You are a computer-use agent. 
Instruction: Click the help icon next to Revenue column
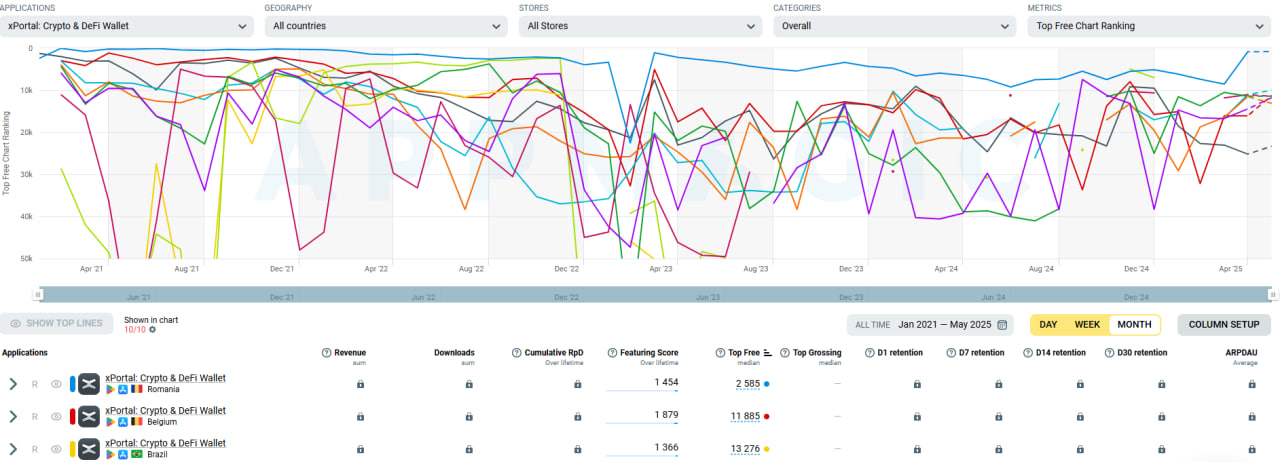point(326,353)
